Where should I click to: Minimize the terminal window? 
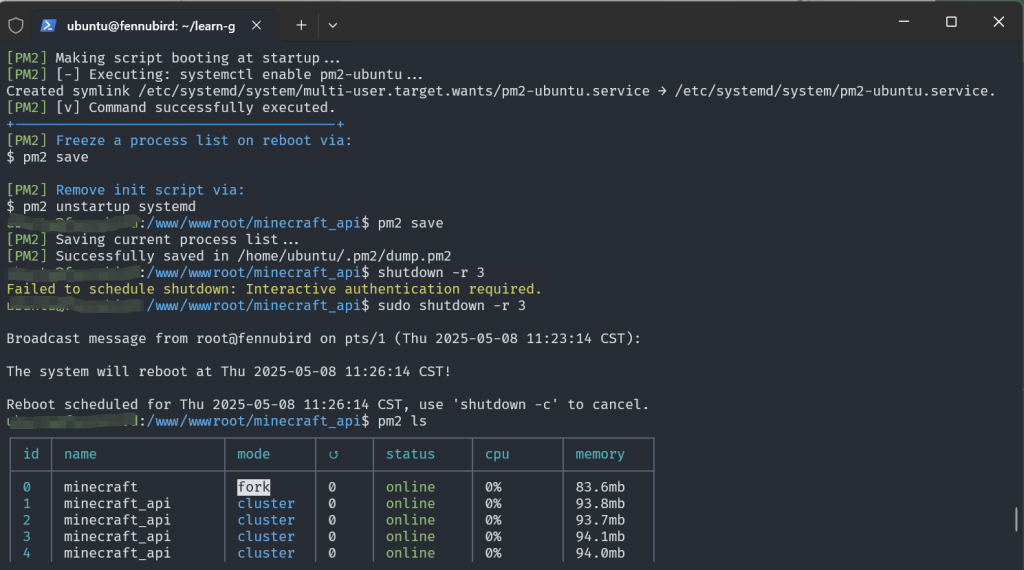pyautogui.click(x=904, y=22)
